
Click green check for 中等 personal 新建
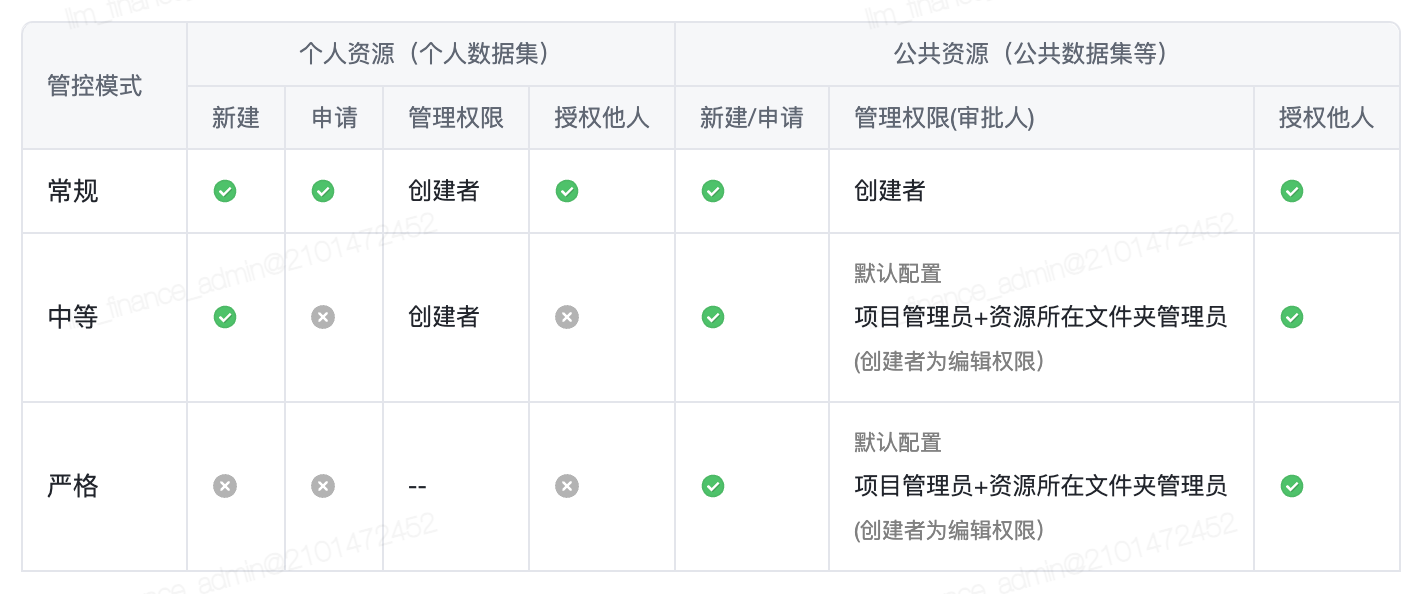[x=225, y=317]
